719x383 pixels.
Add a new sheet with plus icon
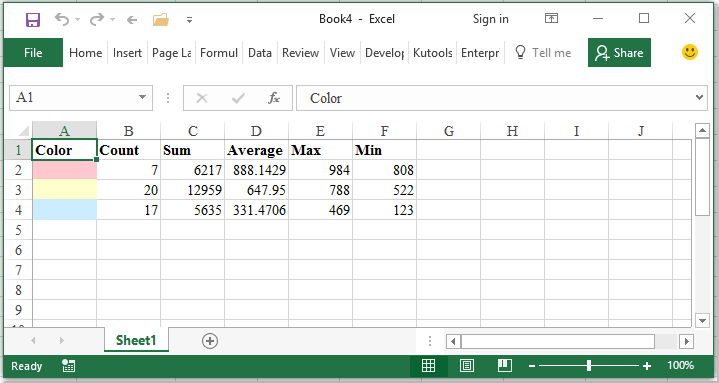(210, 341)
